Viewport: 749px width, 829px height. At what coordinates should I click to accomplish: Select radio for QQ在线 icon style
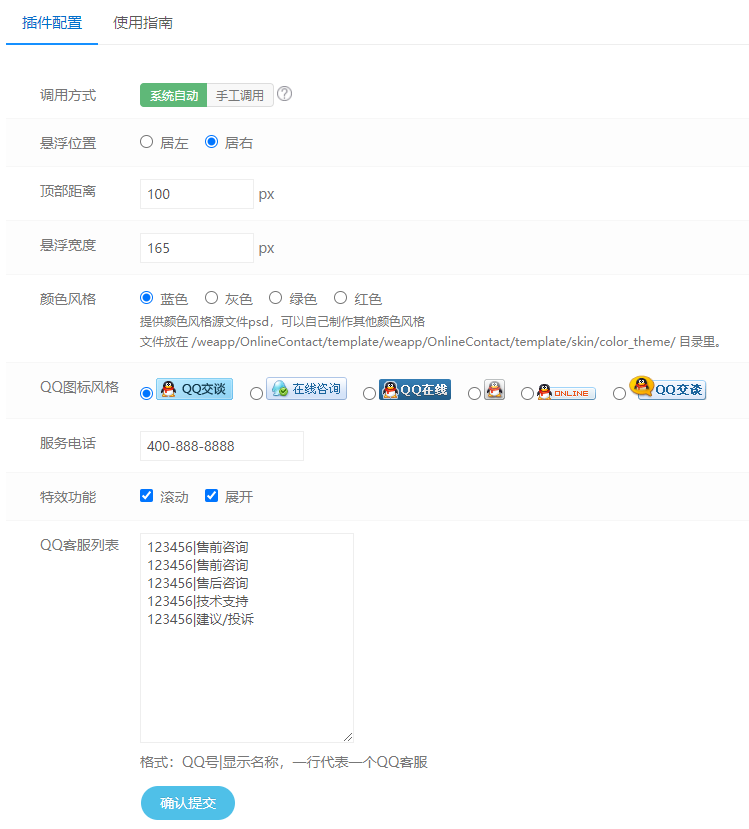click(369, 394)
